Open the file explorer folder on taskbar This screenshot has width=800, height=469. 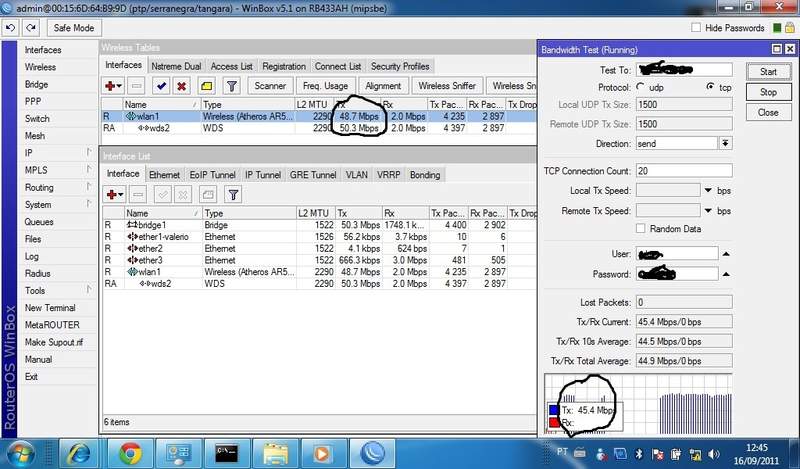pos(276,453)
